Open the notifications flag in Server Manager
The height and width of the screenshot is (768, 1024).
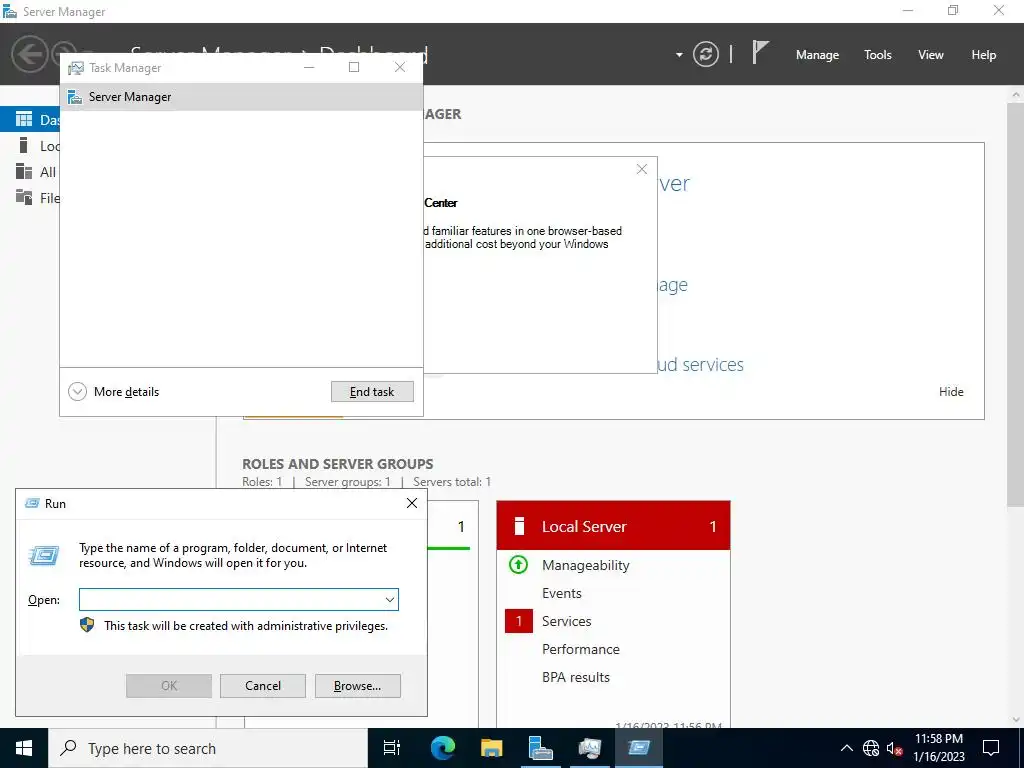(760, 52)
